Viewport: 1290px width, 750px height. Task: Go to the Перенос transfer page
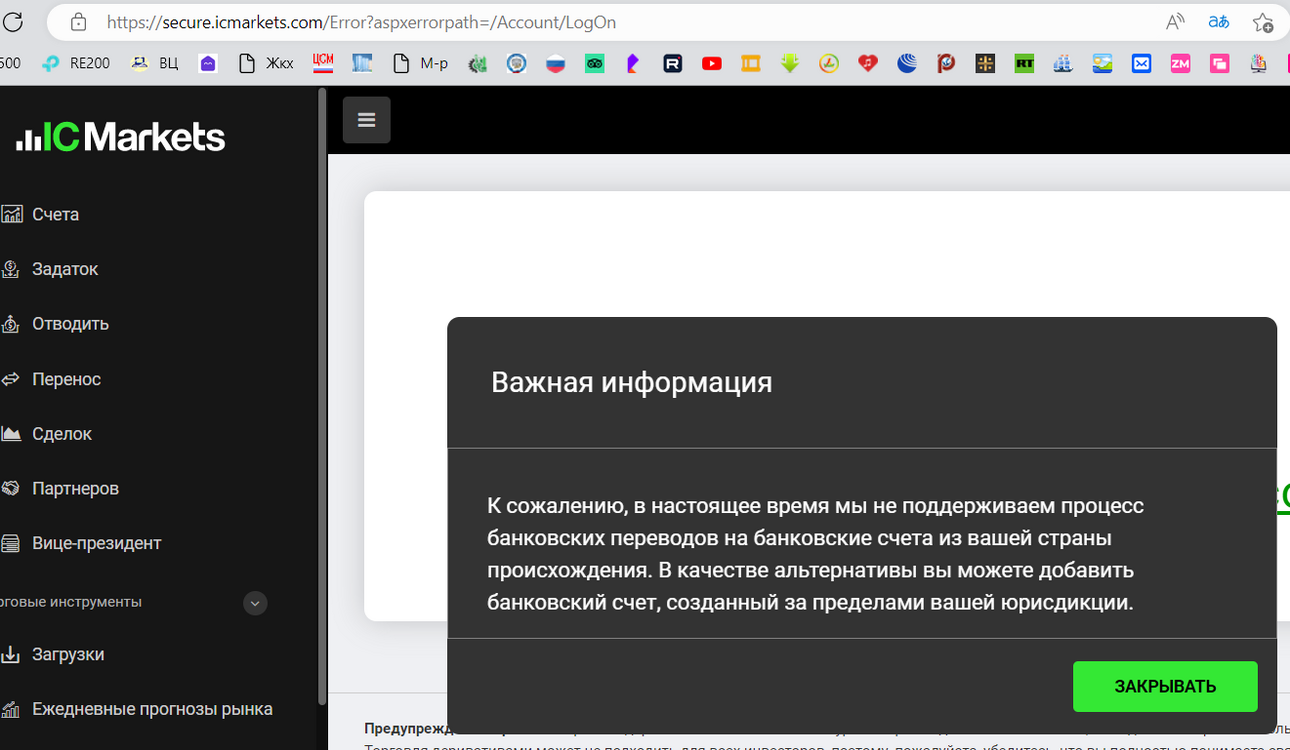pyautogui.click(x=66, y=379)
